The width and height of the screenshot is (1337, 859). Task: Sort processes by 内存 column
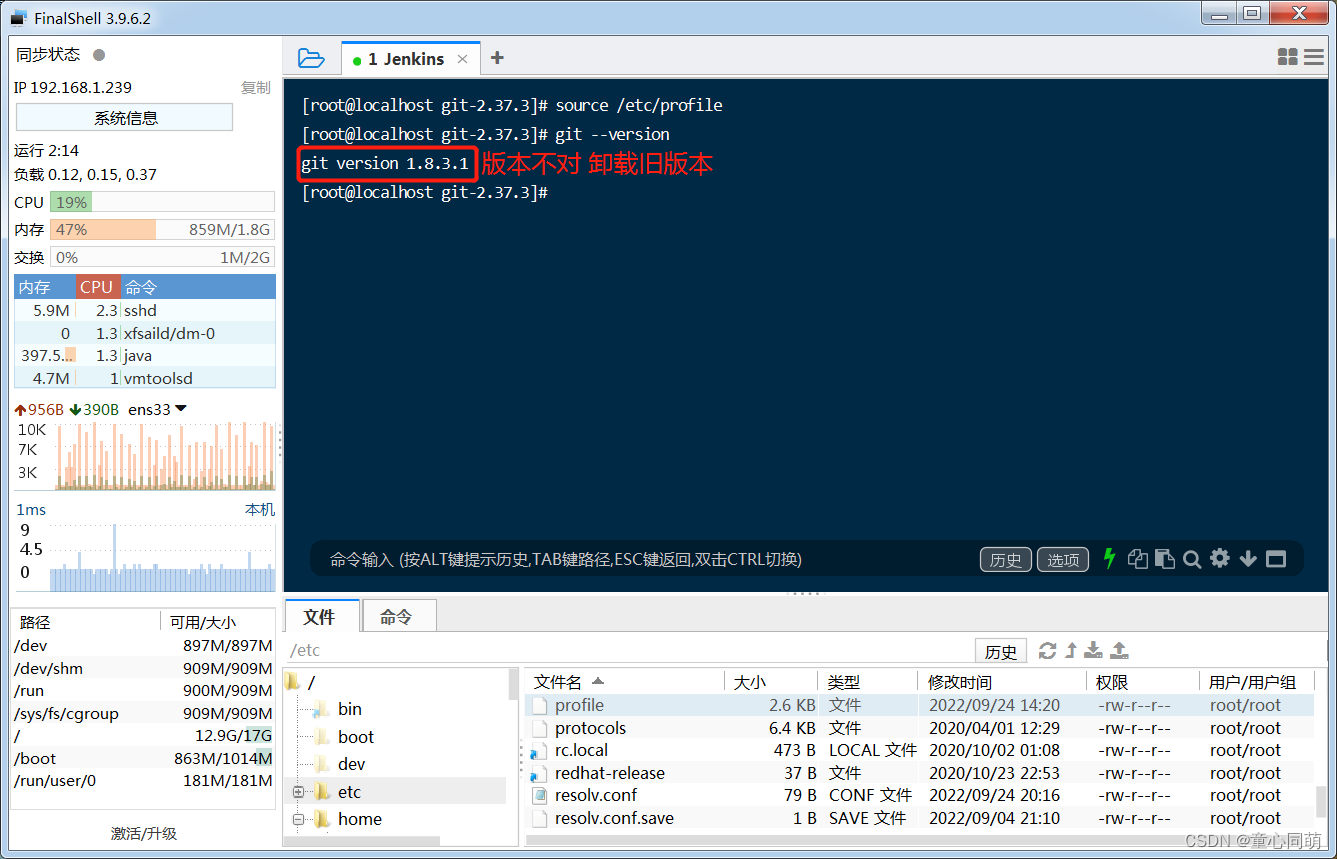tap(45, 287)
